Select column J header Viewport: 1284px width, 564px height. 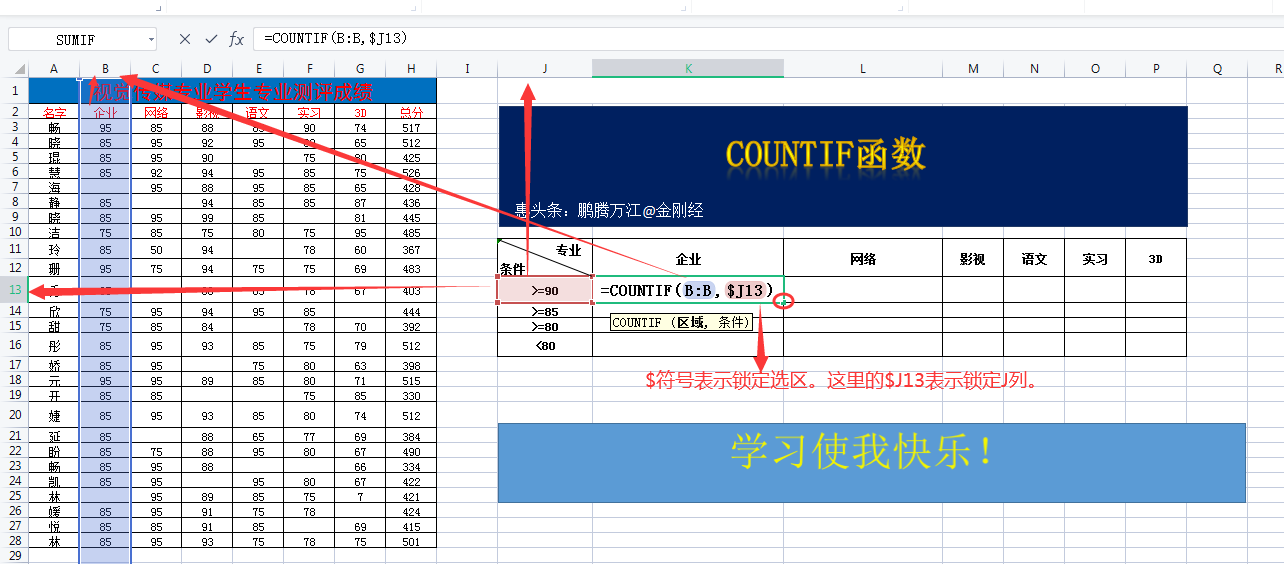tap(545, 69)
